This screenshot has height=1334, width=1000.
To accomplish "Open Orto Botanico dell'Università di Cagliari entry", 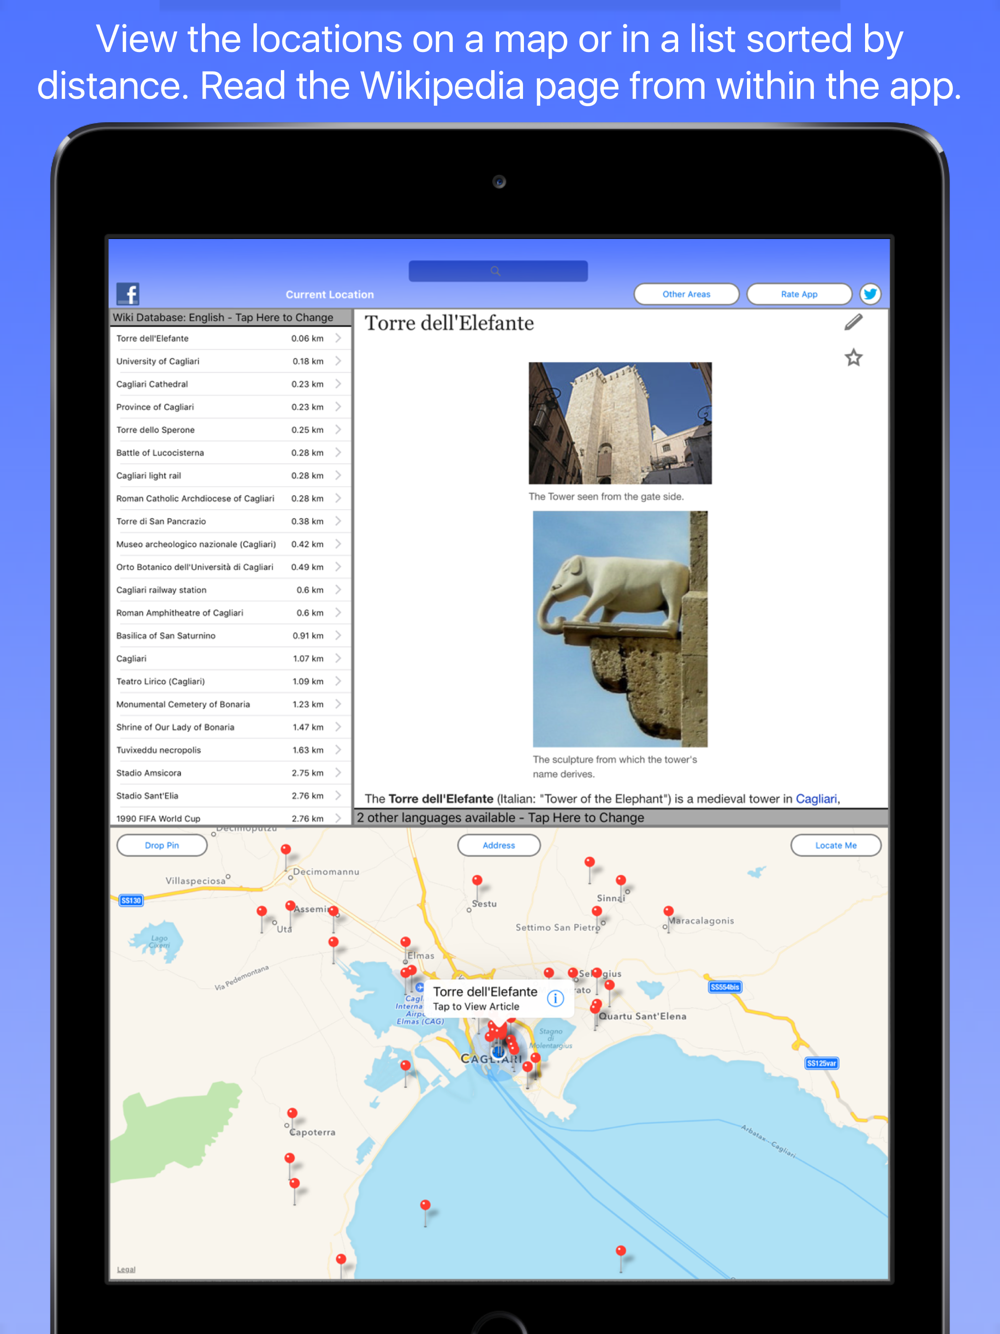I will tap(231, 567).
